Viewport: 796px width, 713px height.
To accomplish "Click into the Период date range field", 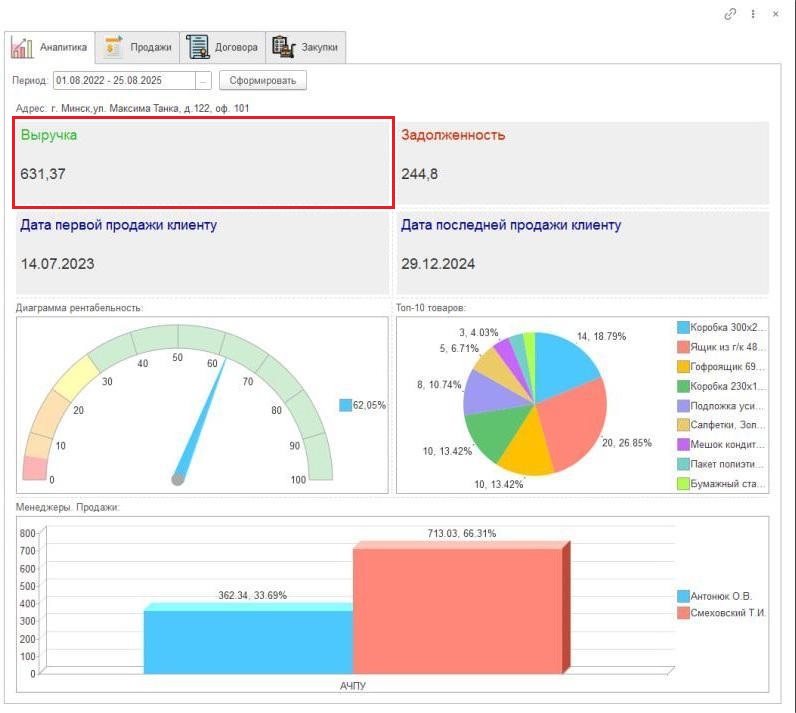I will pos(123,80).
